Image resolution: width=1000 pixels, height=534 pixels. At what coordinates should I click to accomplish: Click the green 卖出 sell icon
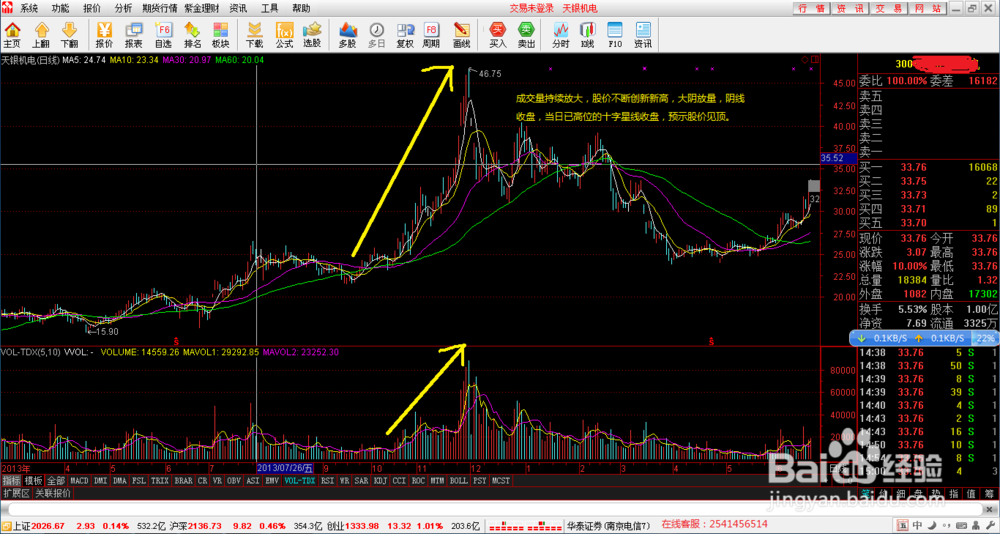526,35
